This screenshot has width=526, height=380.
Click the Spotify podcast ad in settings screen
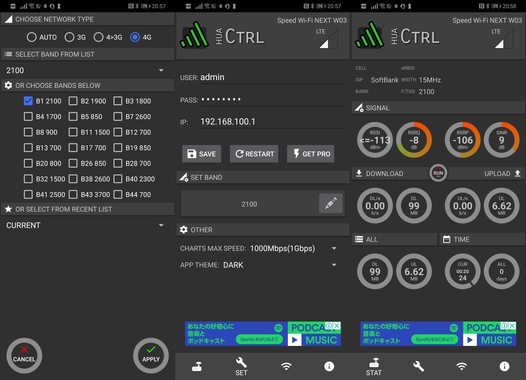(x=263, y=334)
